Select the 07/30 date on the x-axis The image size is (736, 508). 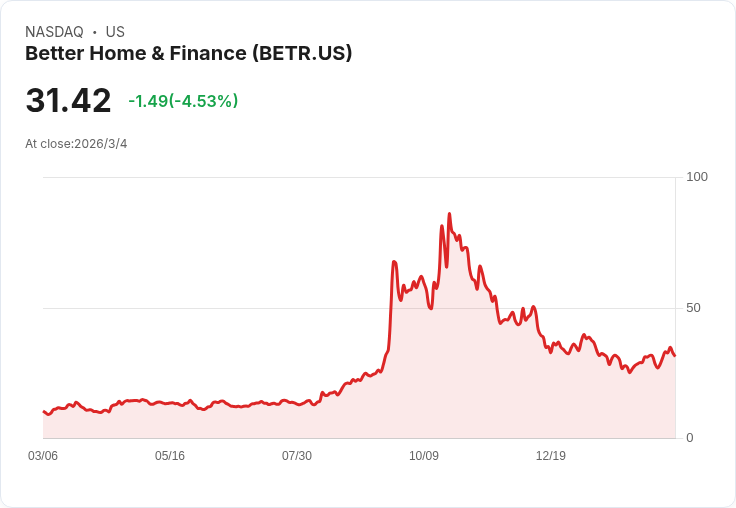(297, 456)
